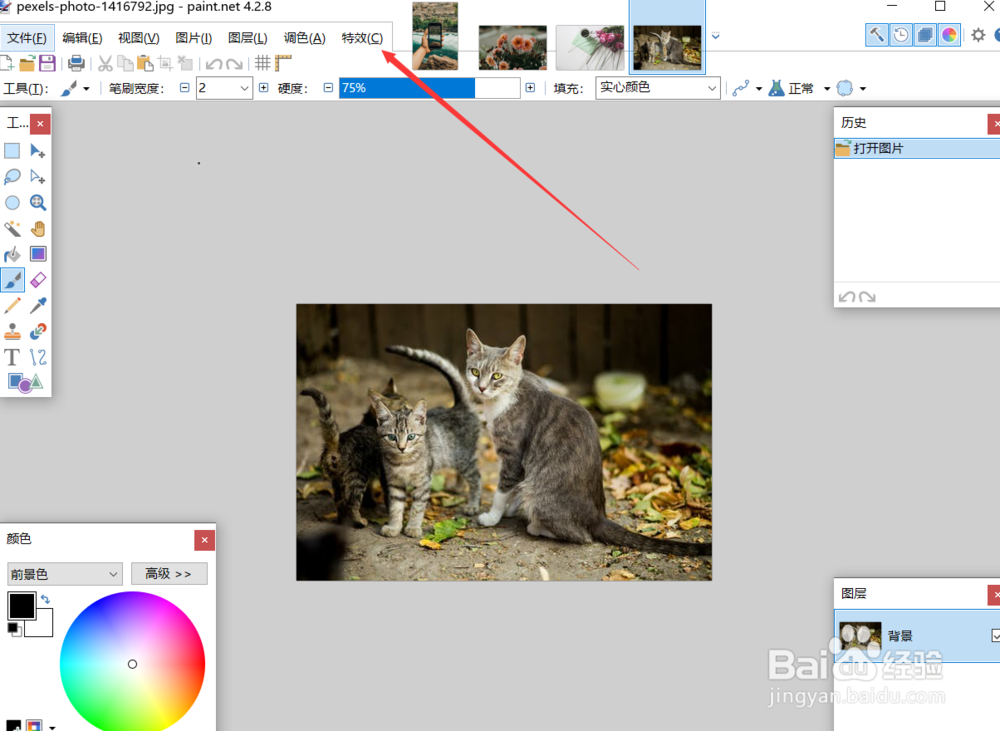The width and height of the screenshot is (1000, 731).
Task: Click the black primary color swatch
Action: pos(22,605)
